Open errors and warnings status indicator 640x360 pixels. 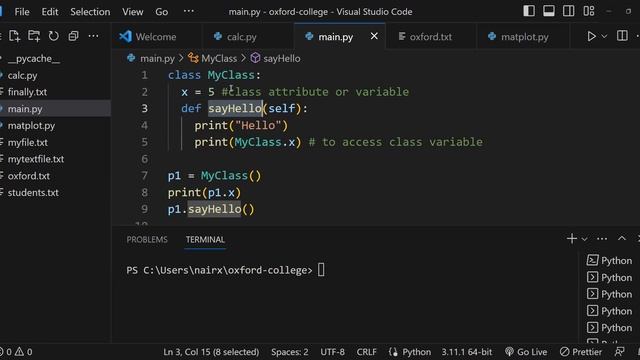16,352
